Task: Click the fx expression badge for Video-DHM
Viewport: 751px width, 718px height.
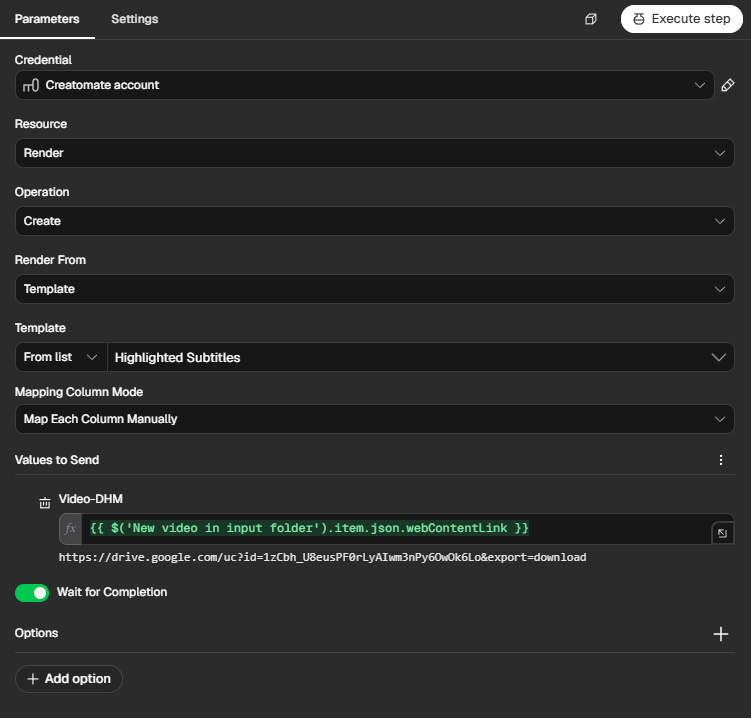Action: (70, 529)
